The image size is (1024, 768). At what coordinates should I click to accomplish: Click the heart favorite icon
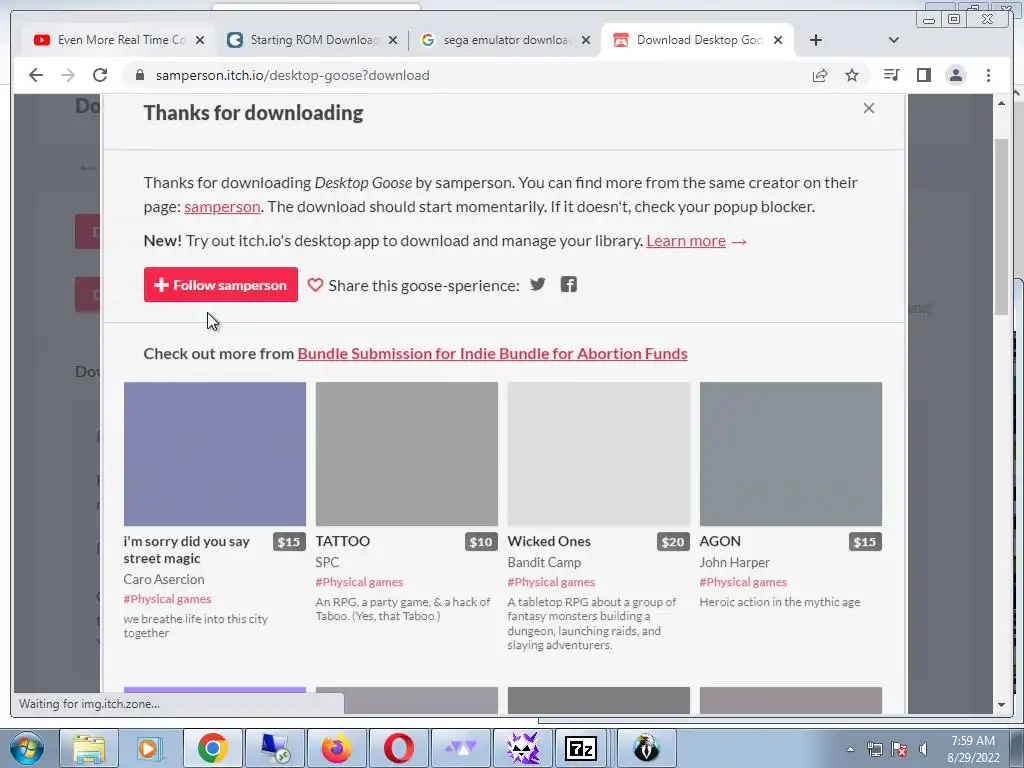(x=315, y=285)
